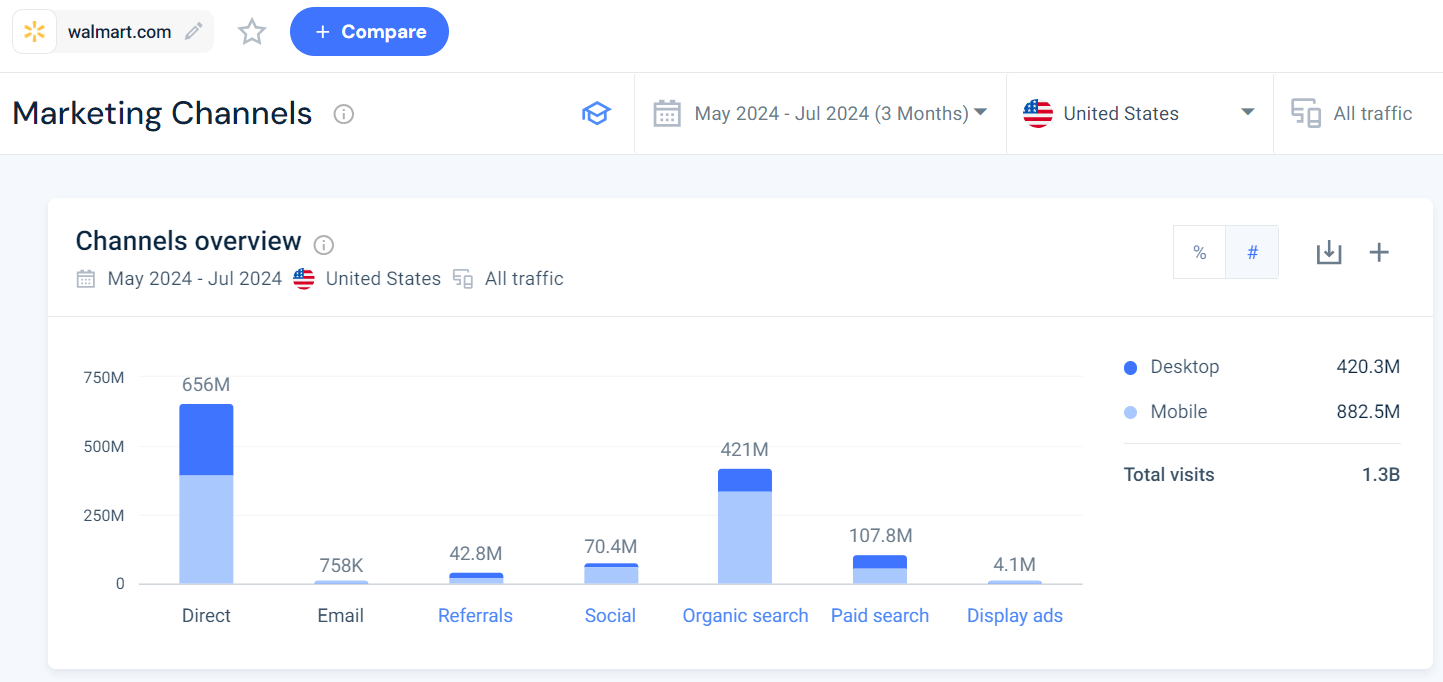Open the download icon to export chart data

click(x=1329, y=252)
